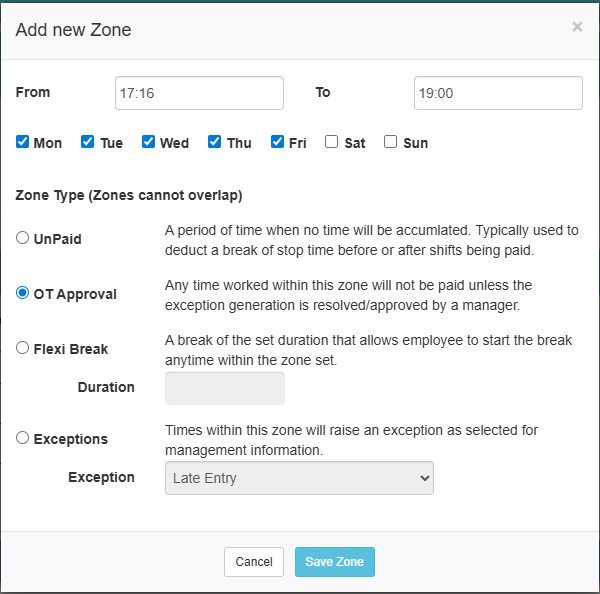
Task: Close the Add new Zone dialog
Action: pos(577,27)
